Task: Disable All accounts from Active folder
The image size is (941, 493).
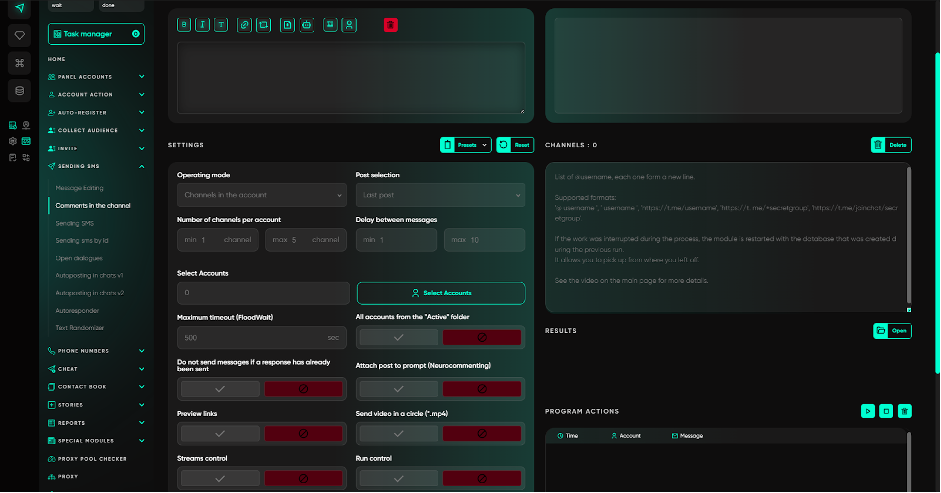Action: 482,337
